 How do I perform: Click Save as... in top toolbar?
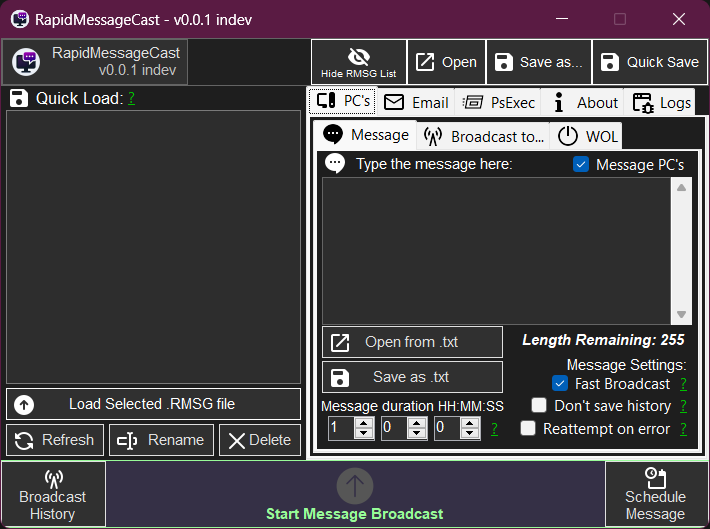click(x=539, y=62)
